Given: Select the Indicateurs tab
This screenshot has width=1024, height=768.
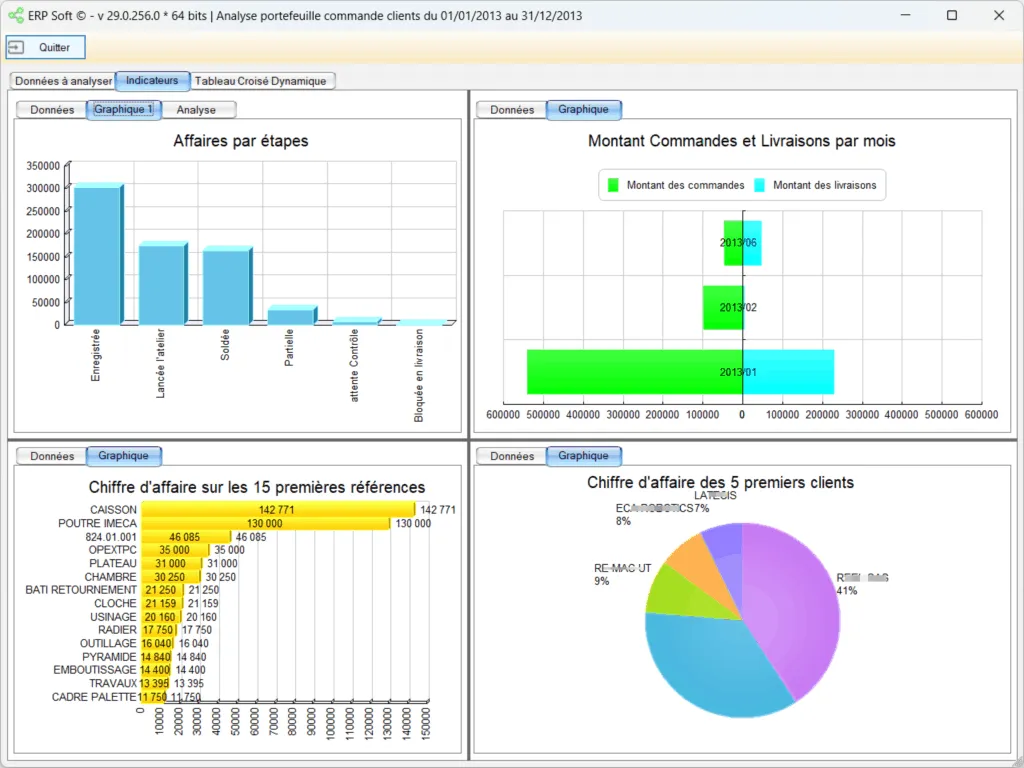Looking at the screenshot, I should tap(152, 80).
